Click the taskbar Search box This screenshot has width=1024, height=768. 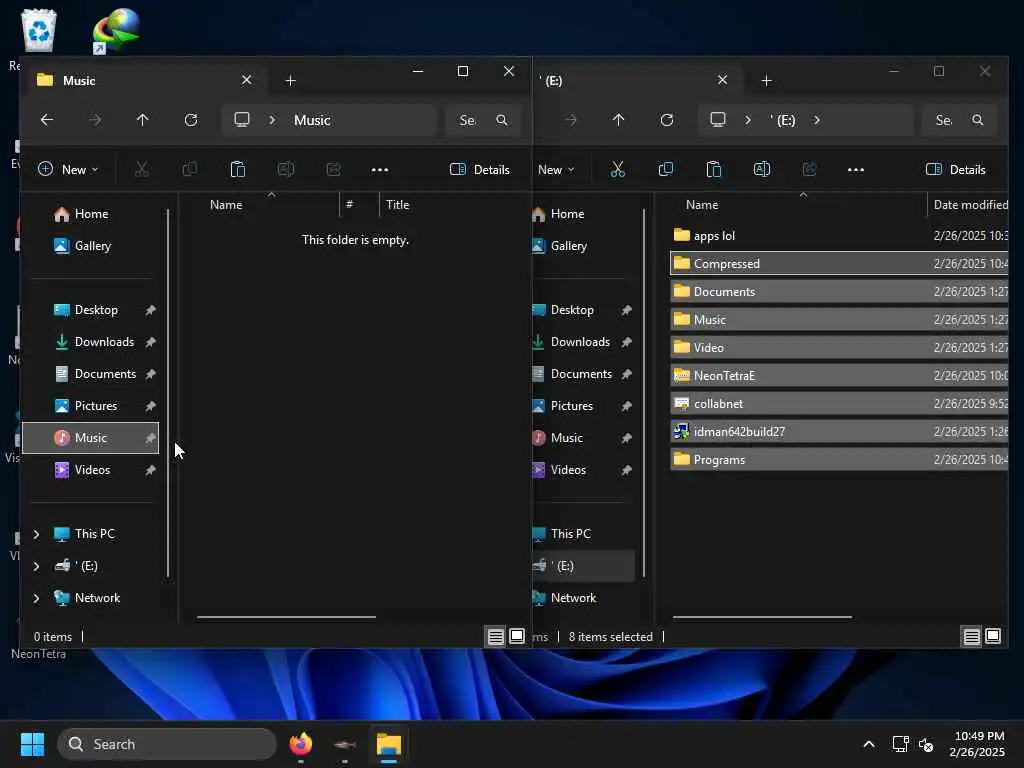[167, 744]
